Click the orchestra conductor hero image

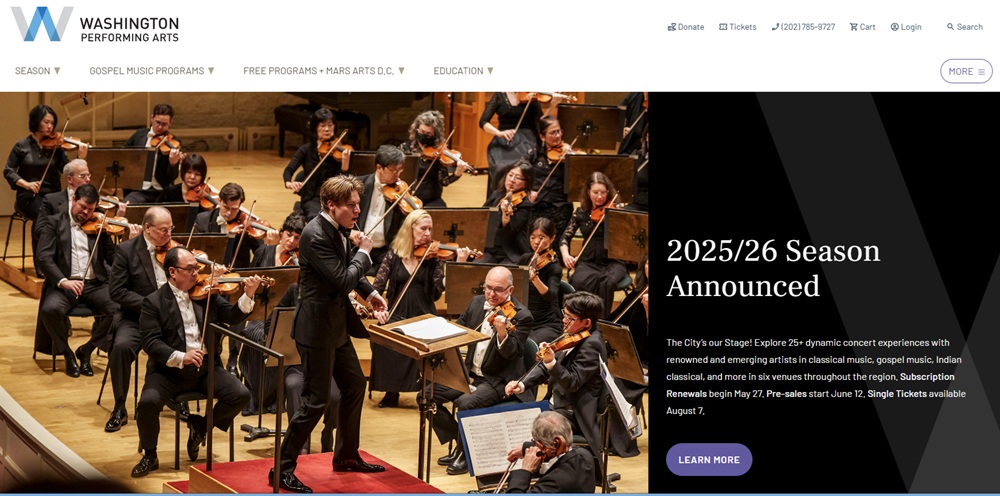[324, 293]
